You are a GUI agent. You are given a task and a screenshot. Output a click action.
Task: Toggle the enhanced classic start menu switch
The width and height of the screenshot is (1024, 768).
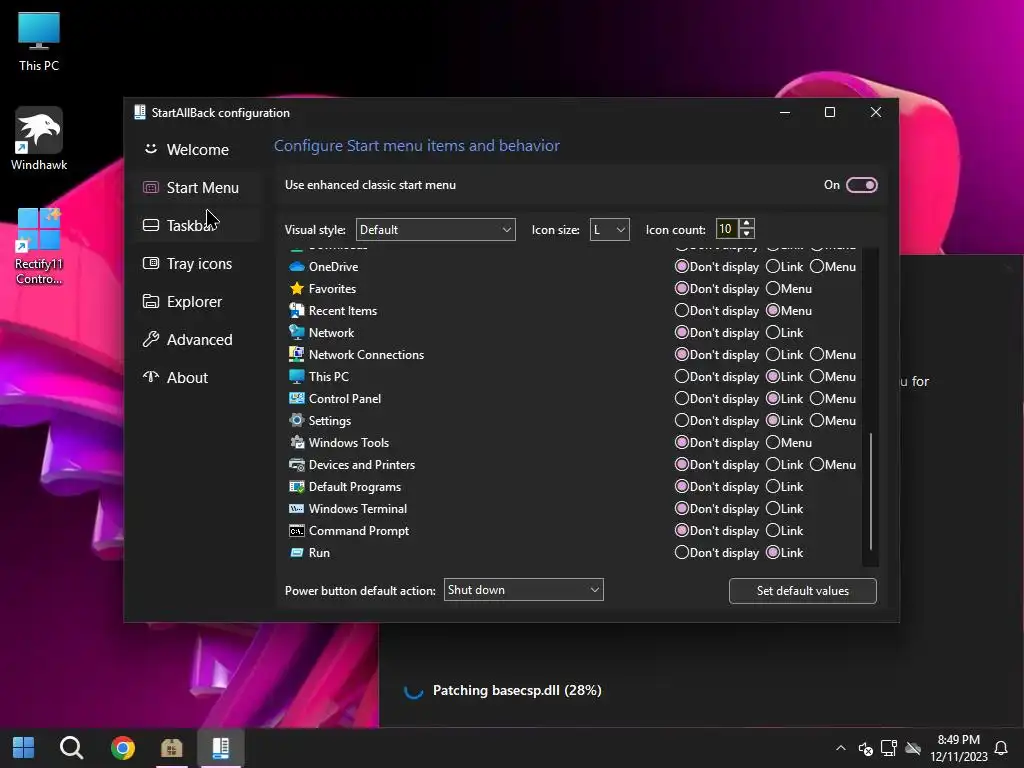pos(861,185)
